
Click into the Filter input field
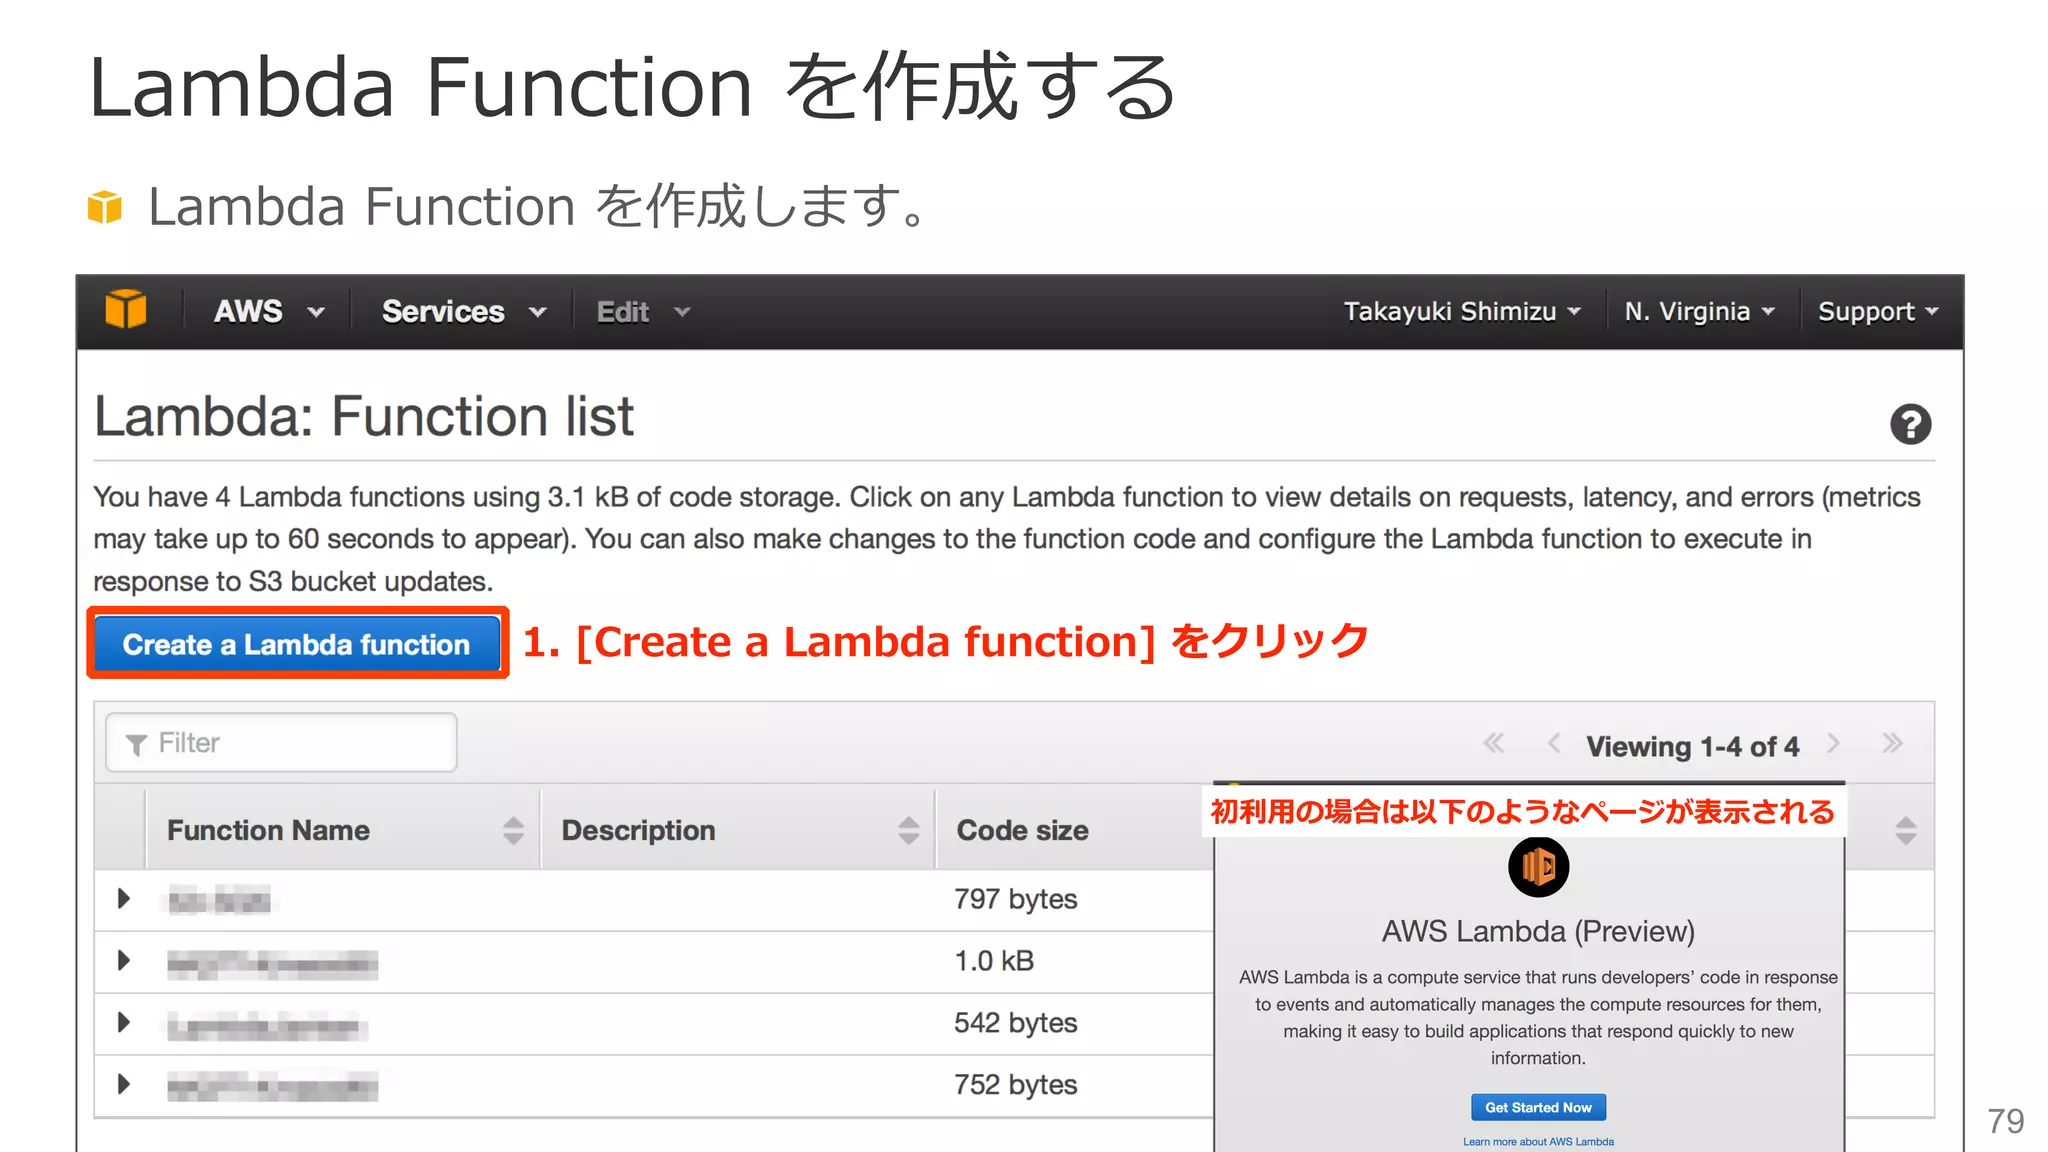click(281, 743)
